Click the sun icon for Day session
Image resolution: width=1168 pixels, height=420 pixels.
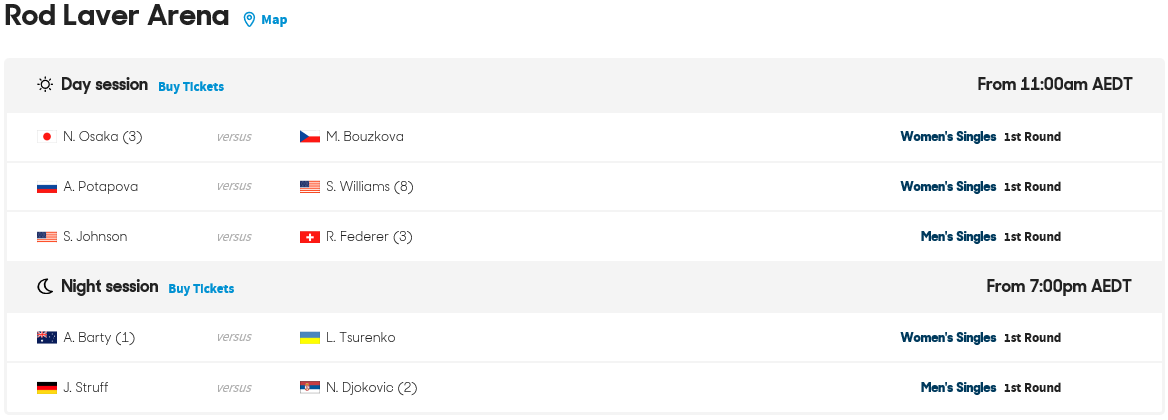click(x=45, y=85)
